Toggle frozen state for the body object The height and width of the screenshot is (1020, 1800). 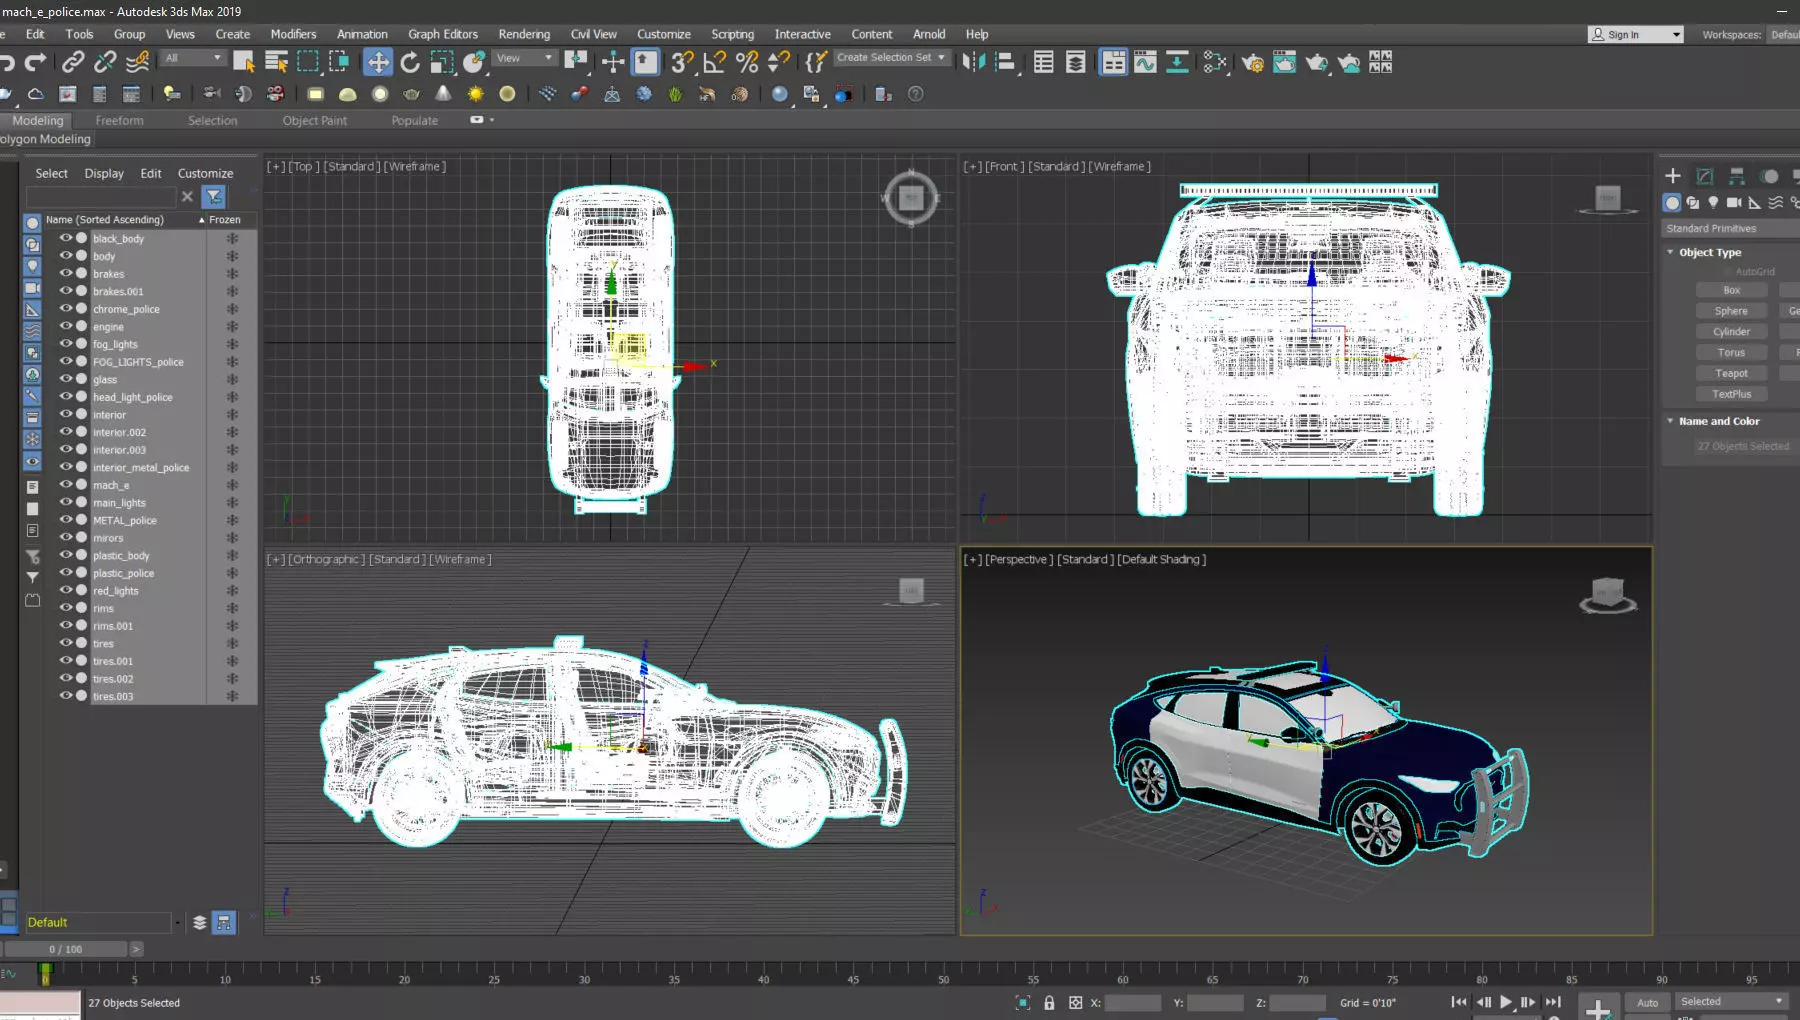pos(232,256)
